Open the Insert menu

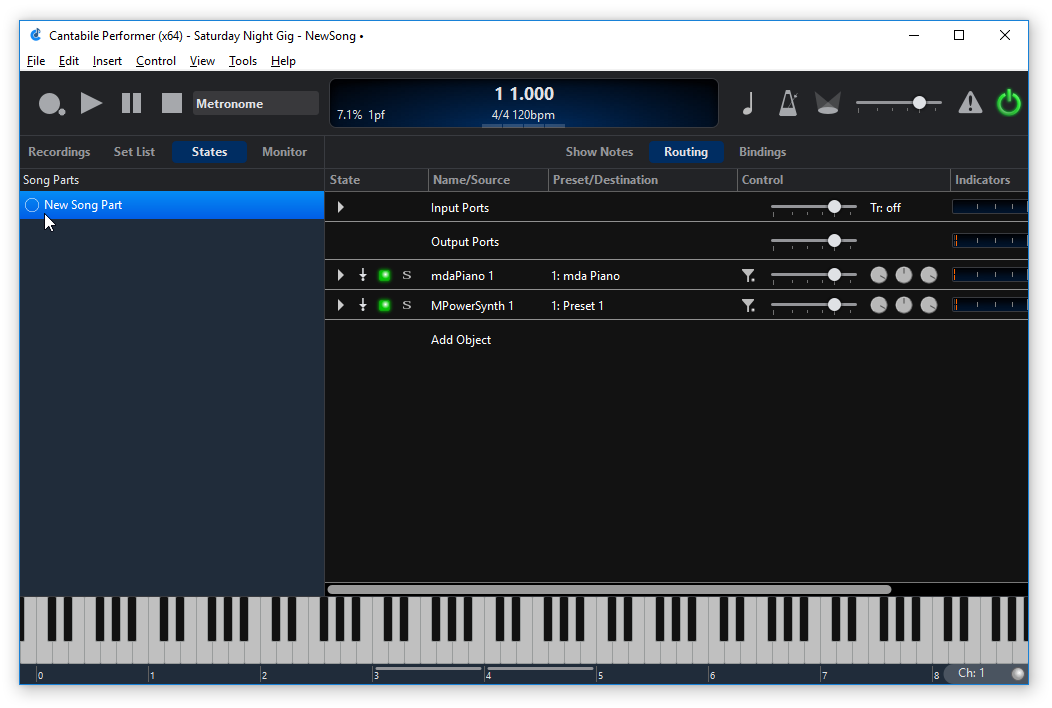(x=107, y=61)
